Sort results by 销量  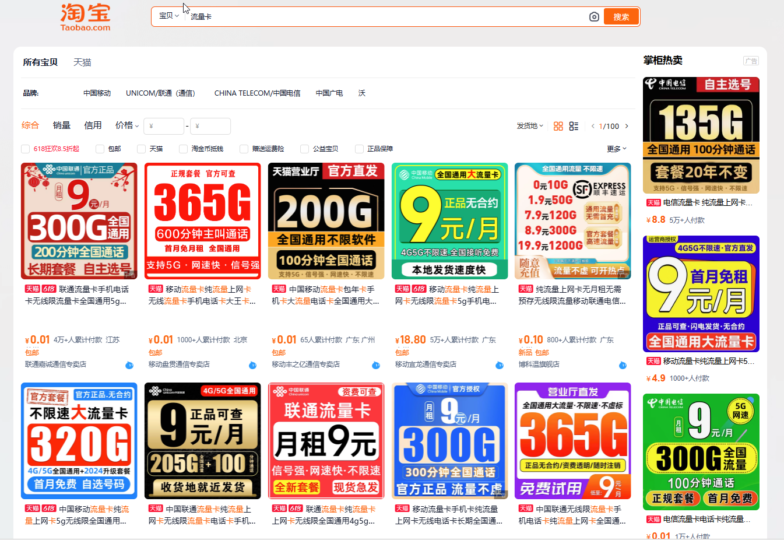pos(62,125)
